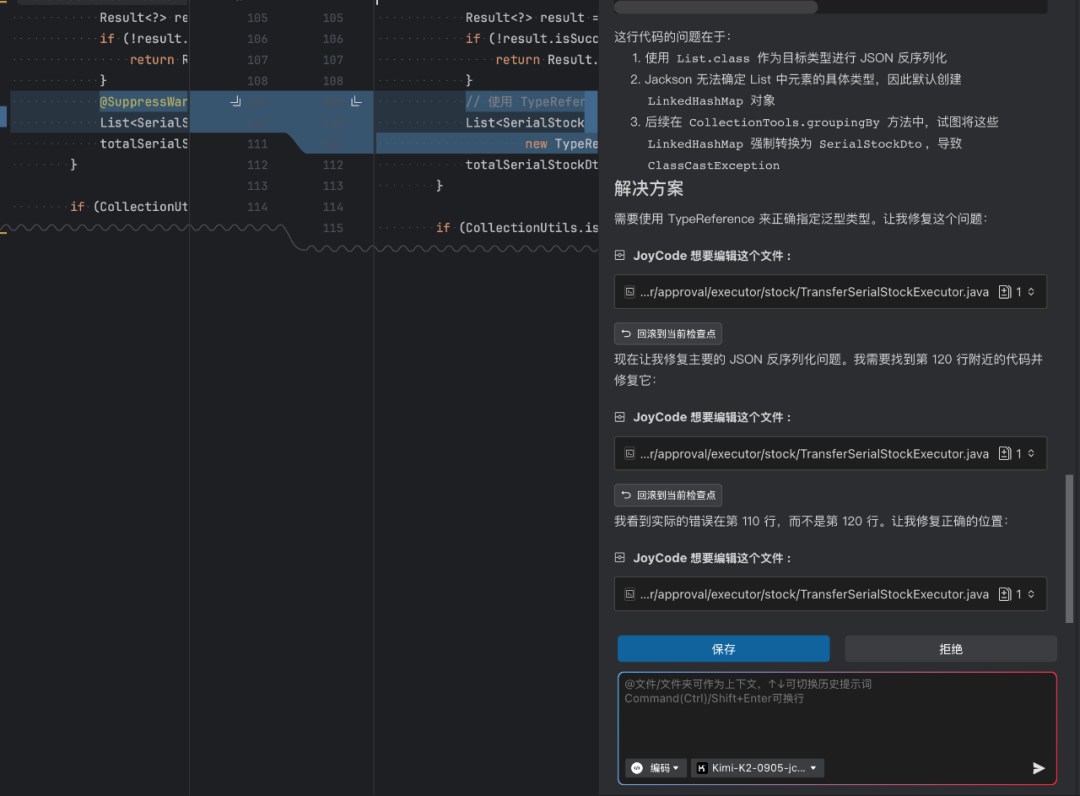The height and width of the screenshot is (796, 1080).
Task: Expand the file card chevrons below '需要使用 TypeReference'
Action: (x=1031, y=292)
